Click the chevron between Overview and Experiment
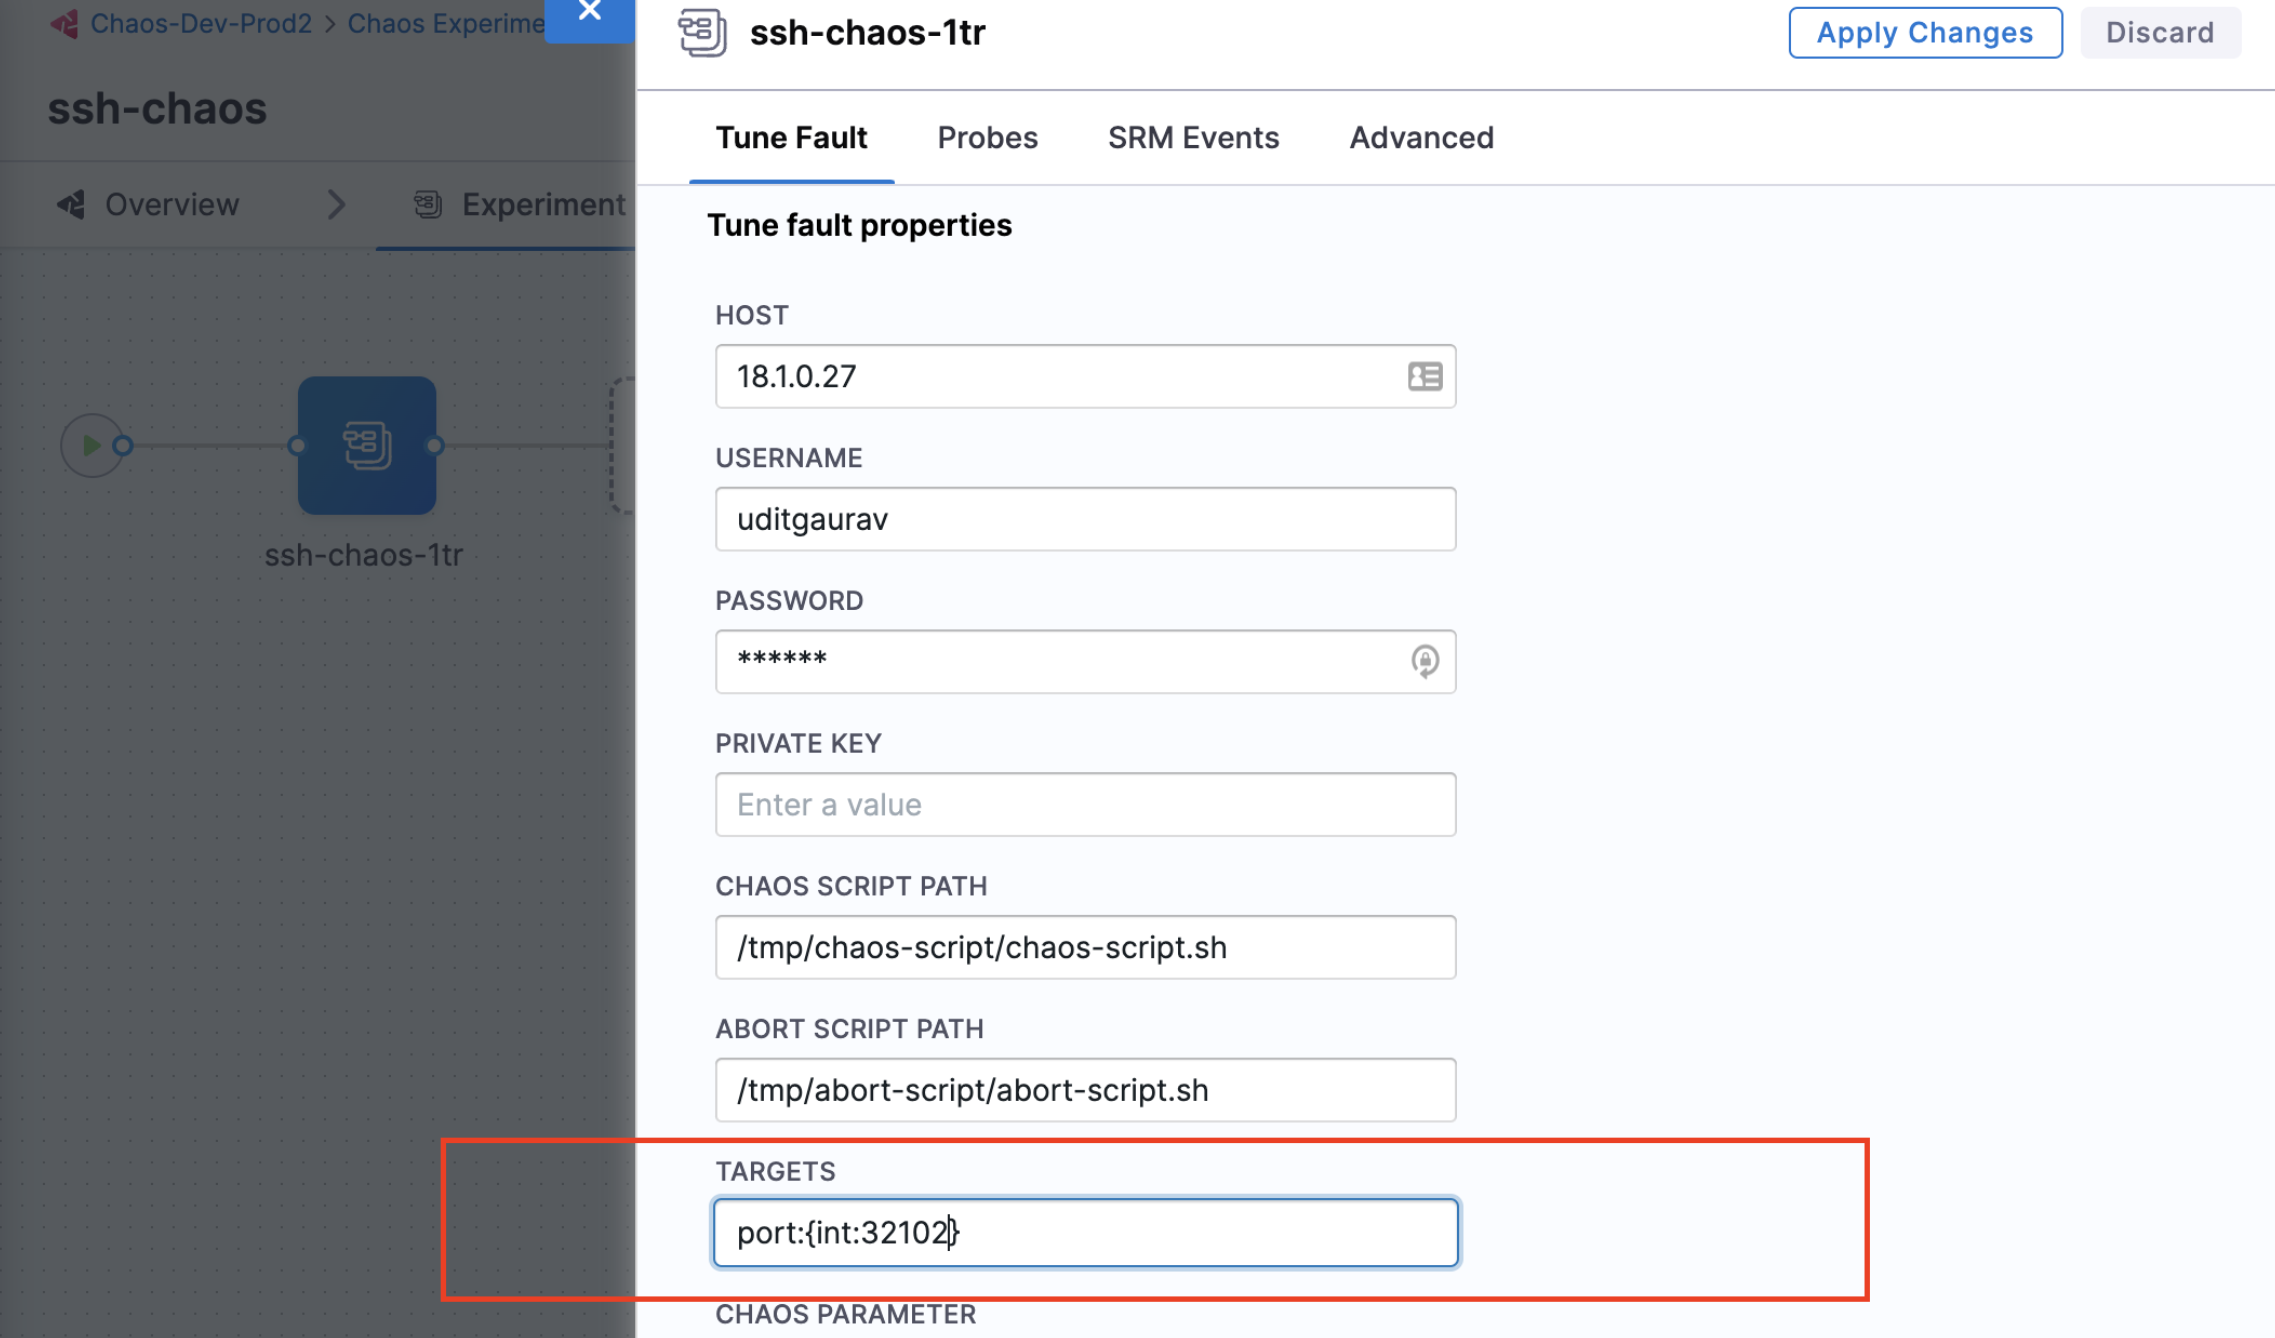This screenshot has height=1338, width=2275. (x=336, y=205)
